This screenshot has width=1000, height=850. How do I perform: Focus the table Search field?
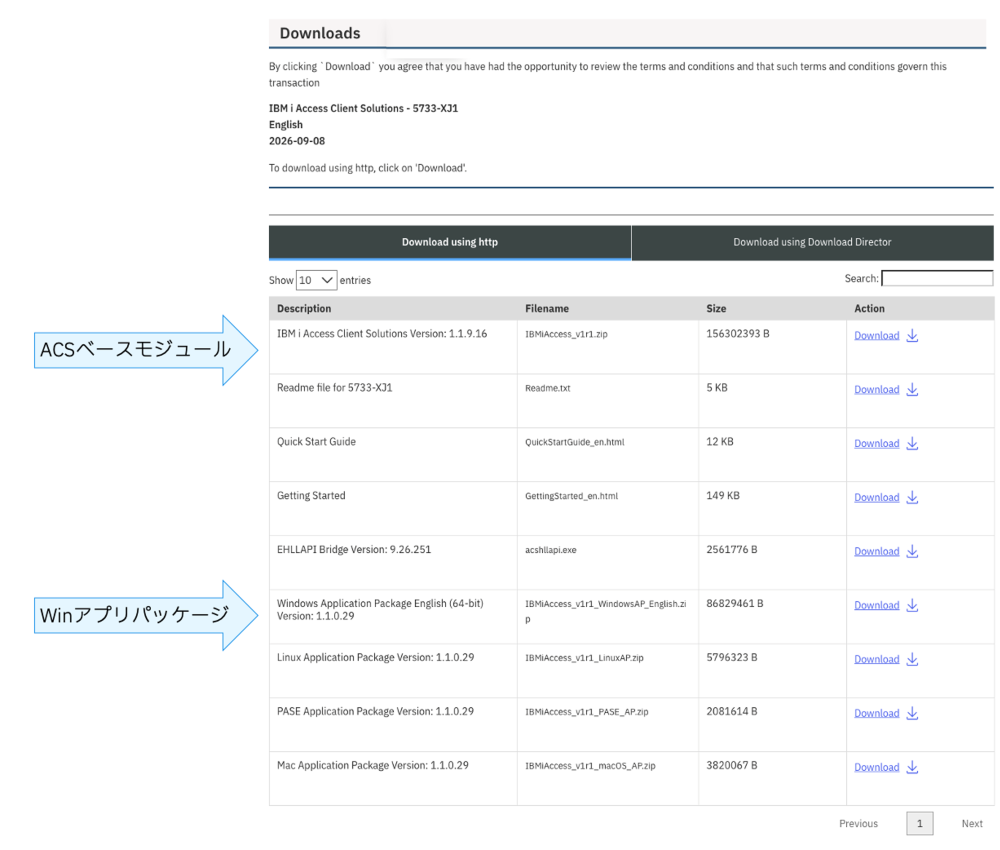tap(937, 278)
